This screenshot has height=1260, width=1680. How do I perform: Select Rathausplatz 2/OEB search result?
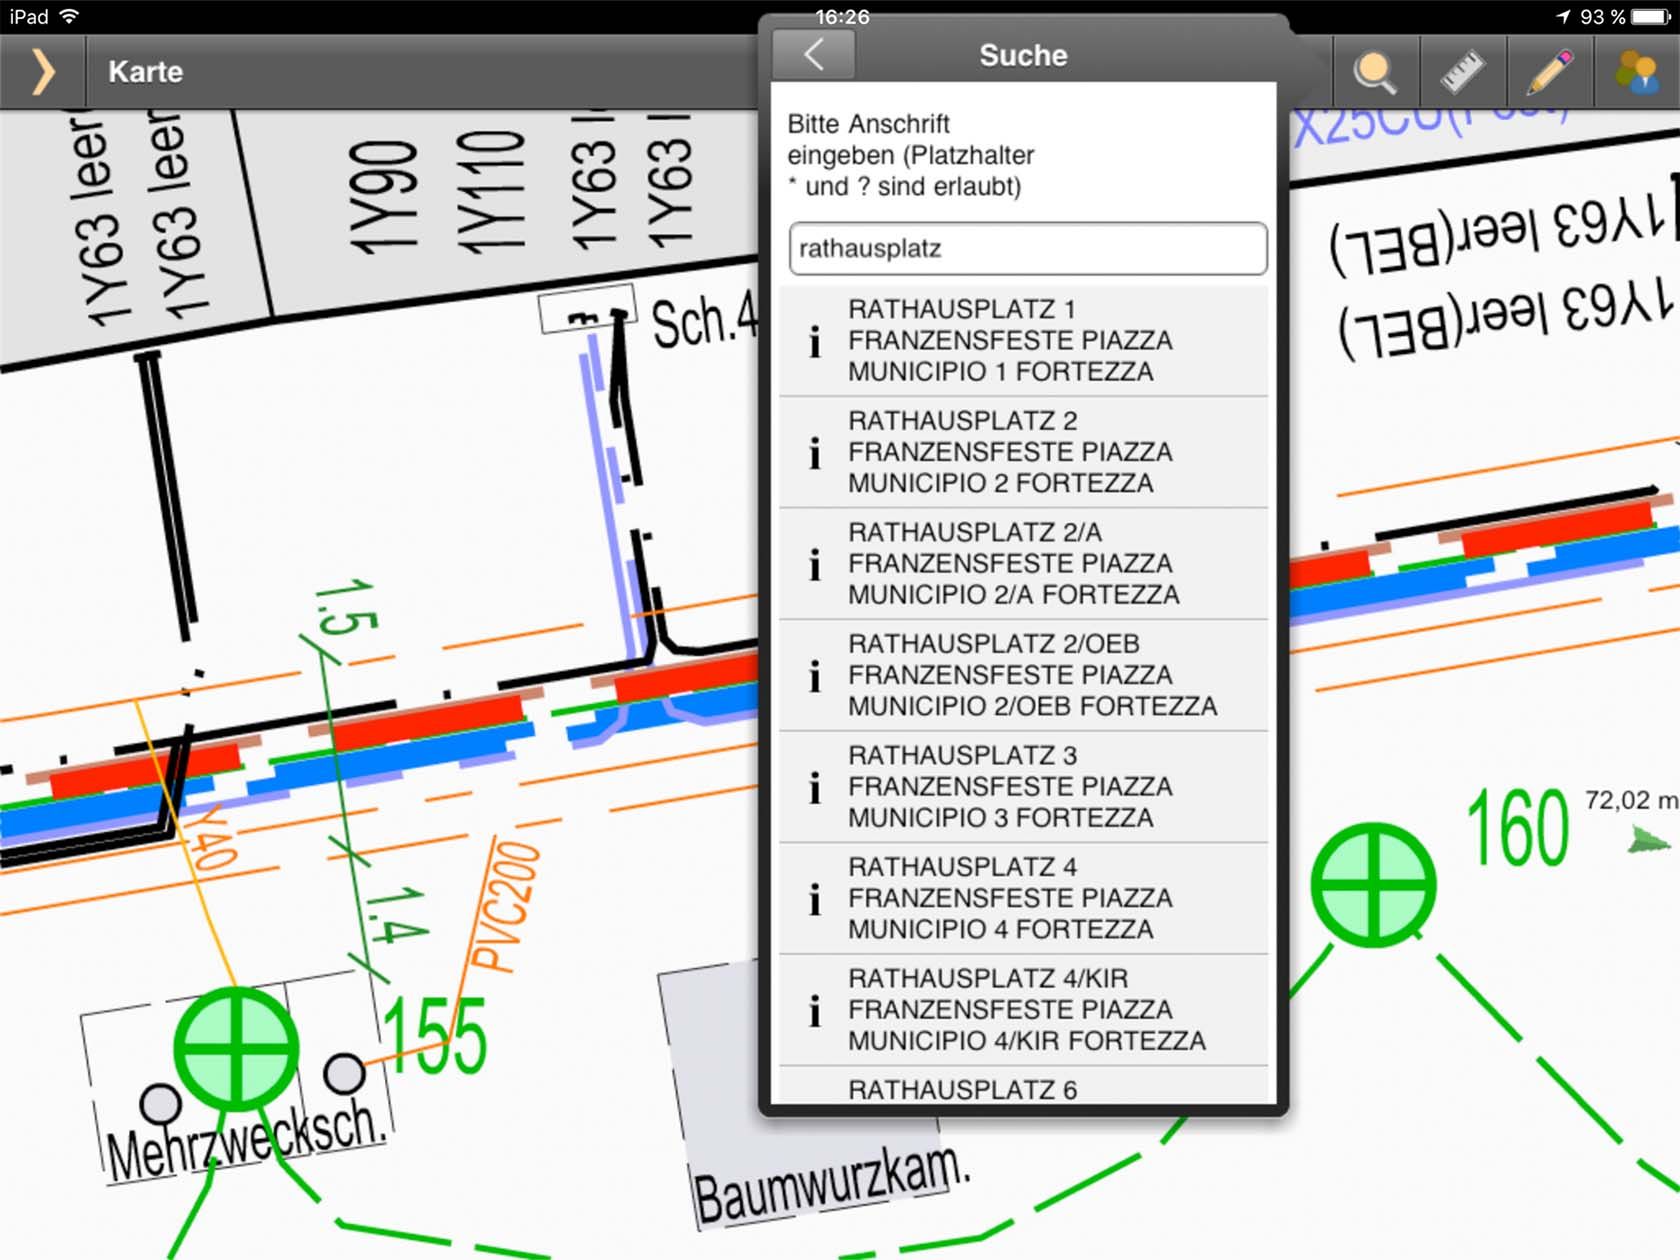pos(1030,675)
